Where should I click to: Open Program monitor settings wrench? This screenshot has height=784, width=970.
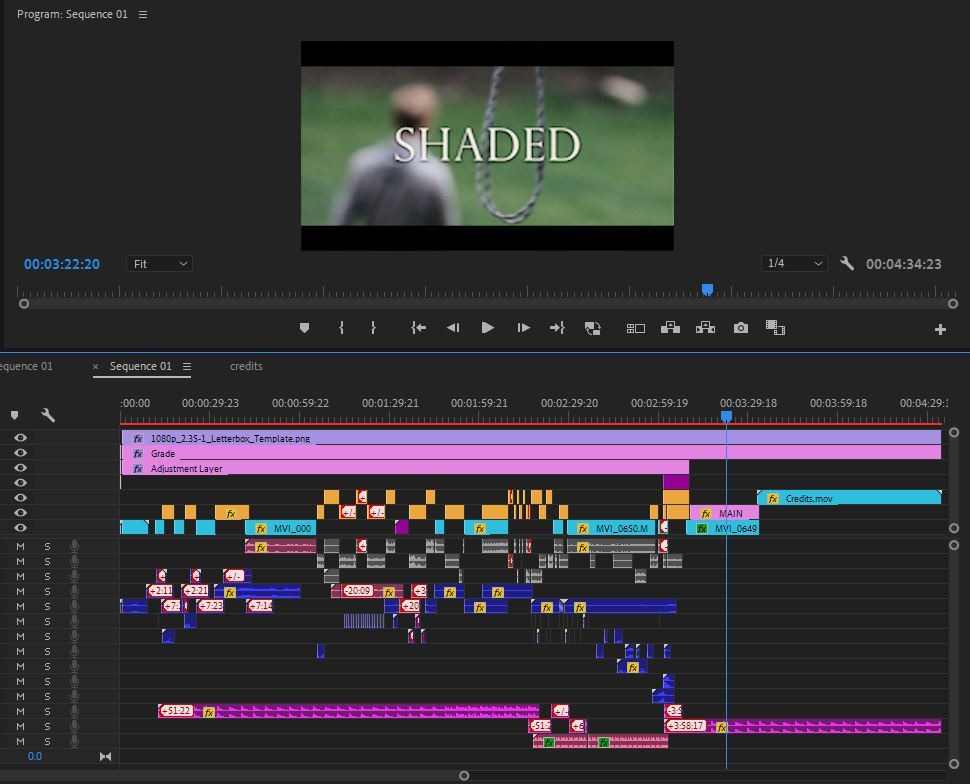pyautogui.click(x=847, y=264)
